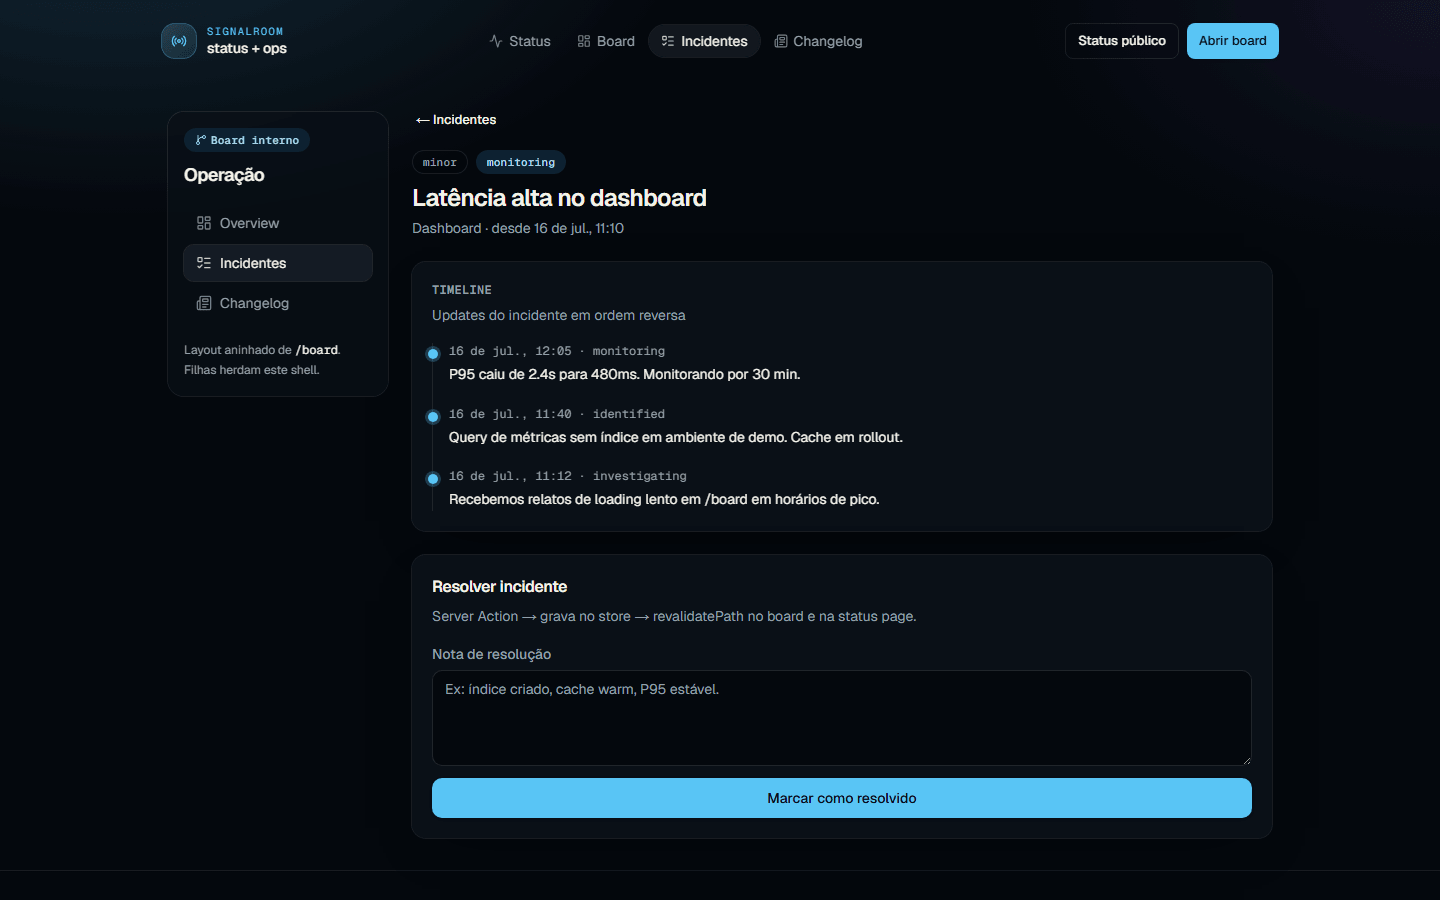The height and width of the screenshot is (900, 1440).
Task: Click the Board grid icon in top nav
Action: coord(584,41)
